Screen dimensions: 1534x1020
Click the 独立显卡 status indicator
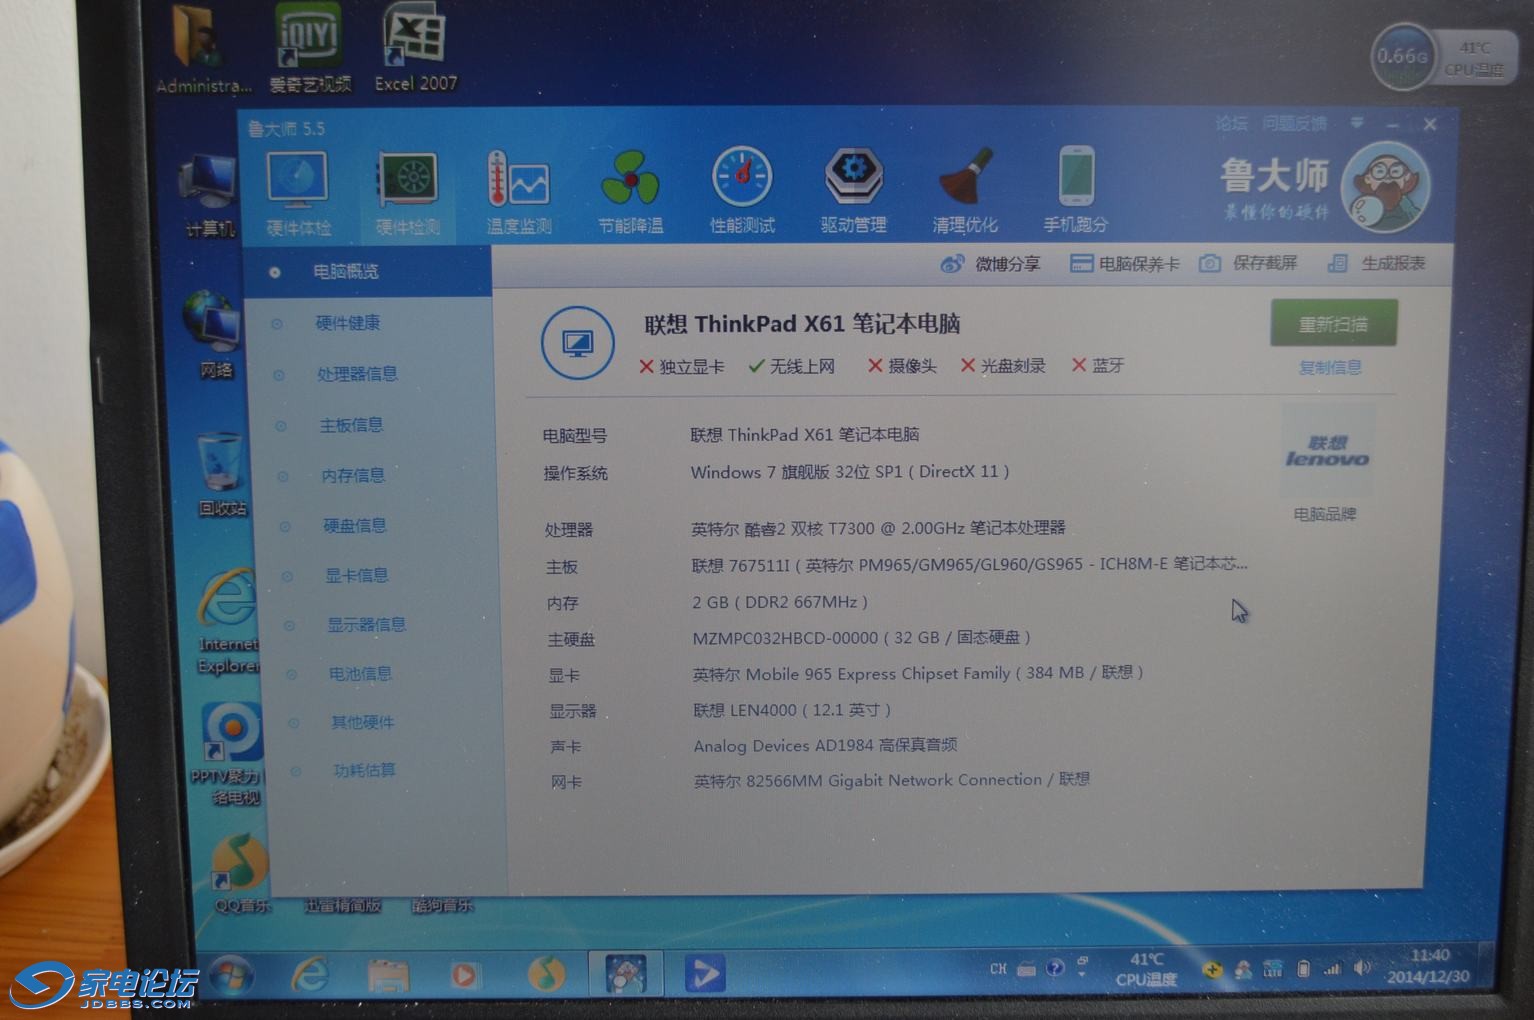pos(681,366)
